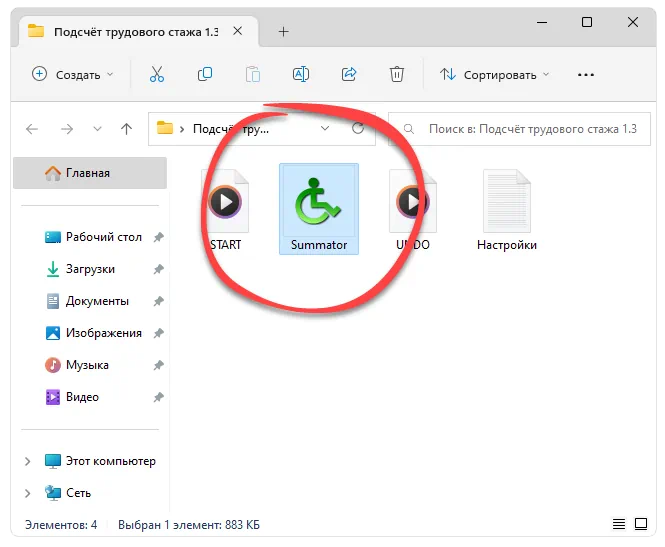Viewport: 665px width, 547px height.
Task: Unpin Документы using its pin icon
Action: [x=158, y=301]
